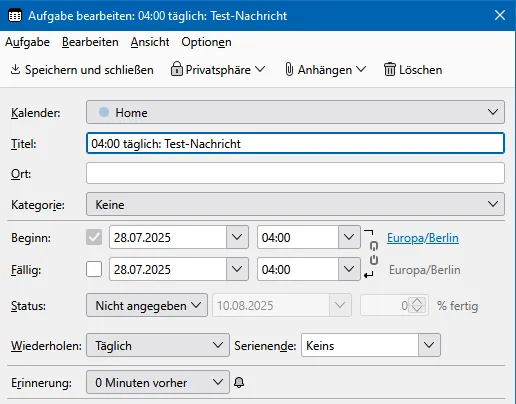Image resolution: width=516 pixels, height=404 pixels.
Task: Click the Europa/Berlin timezone link for Beginn
Action: click(x=423, y=238)
